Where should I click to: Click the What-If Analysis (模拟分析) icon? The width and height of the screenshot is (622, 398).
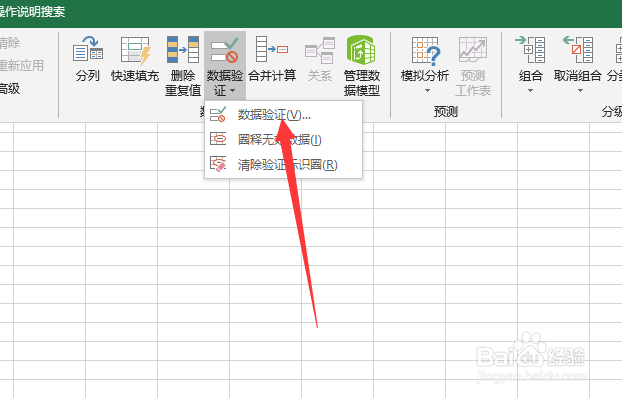tap(426, 51)
